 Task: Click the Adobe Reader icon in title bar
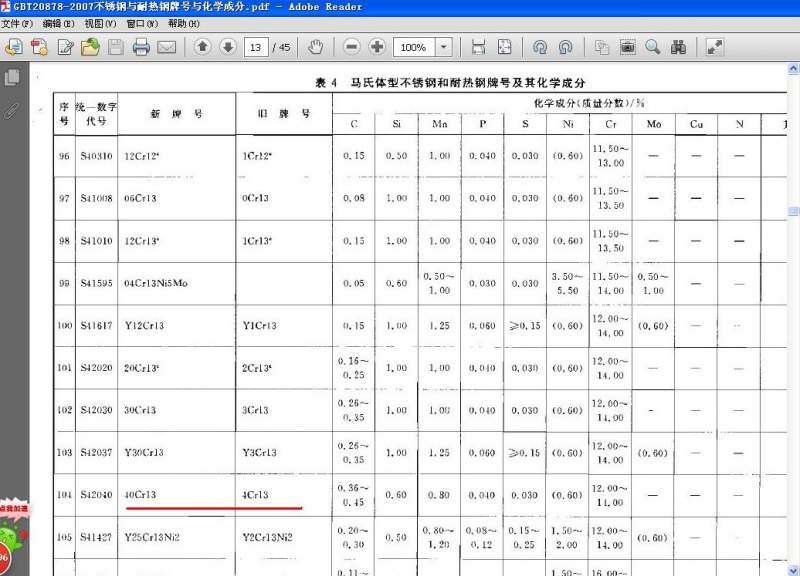click(5, 6)
